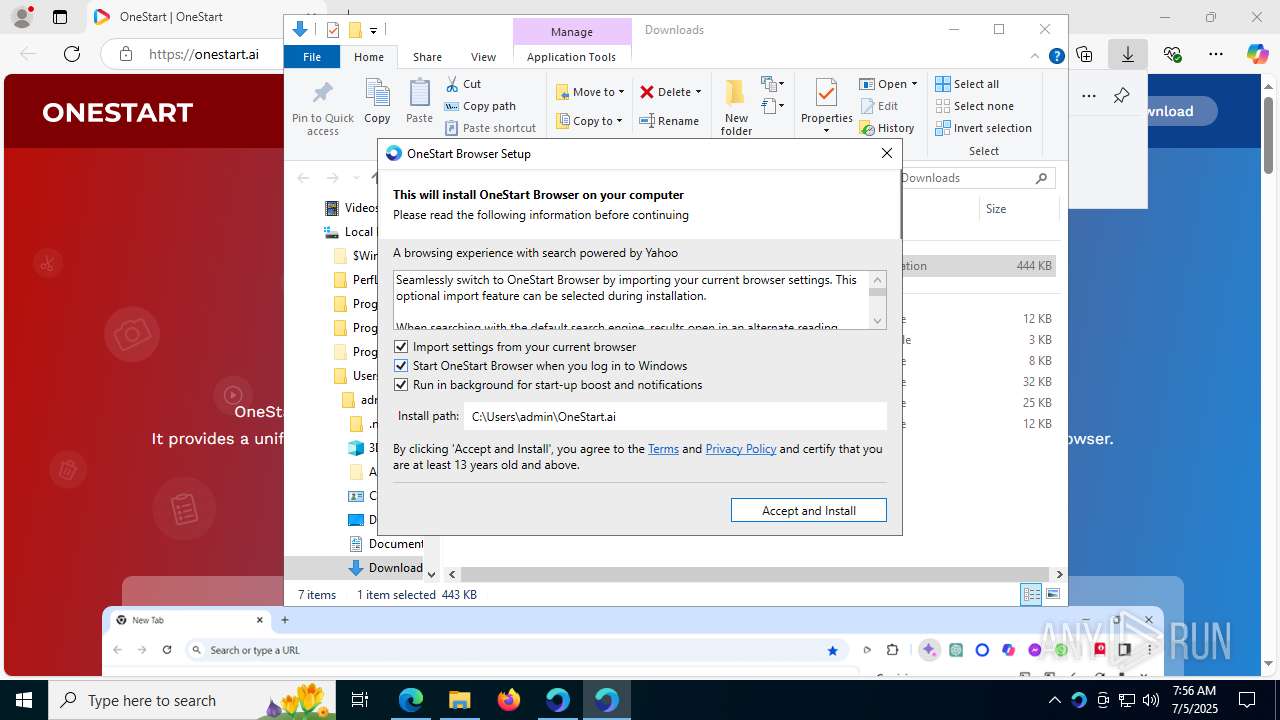Switch to large icons view in status bar
Image resolution: width=1280 pixels, height=720 pixels.
1052,595
